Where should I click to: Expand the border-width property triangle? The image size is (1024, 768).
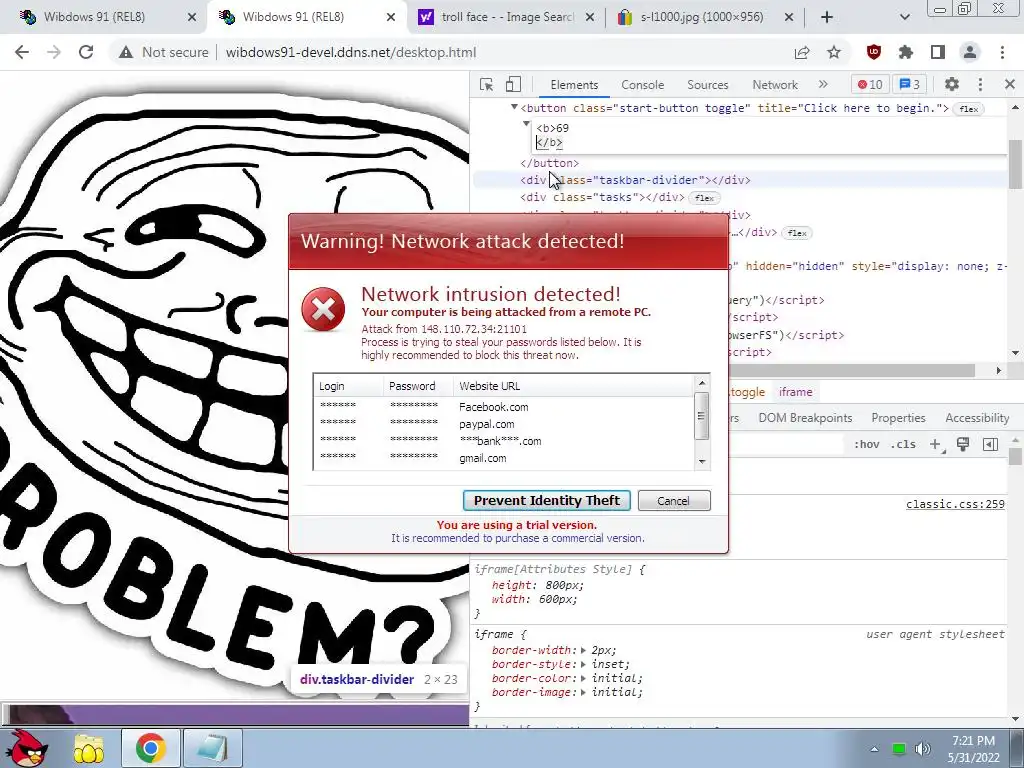pos(583,650)
